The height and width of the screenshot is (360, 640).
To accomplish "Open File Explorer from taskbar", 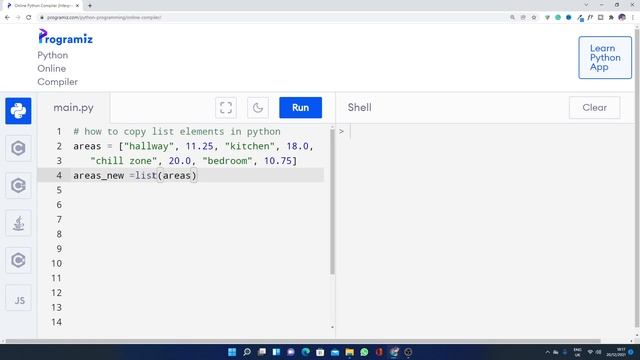I will 349,352.
